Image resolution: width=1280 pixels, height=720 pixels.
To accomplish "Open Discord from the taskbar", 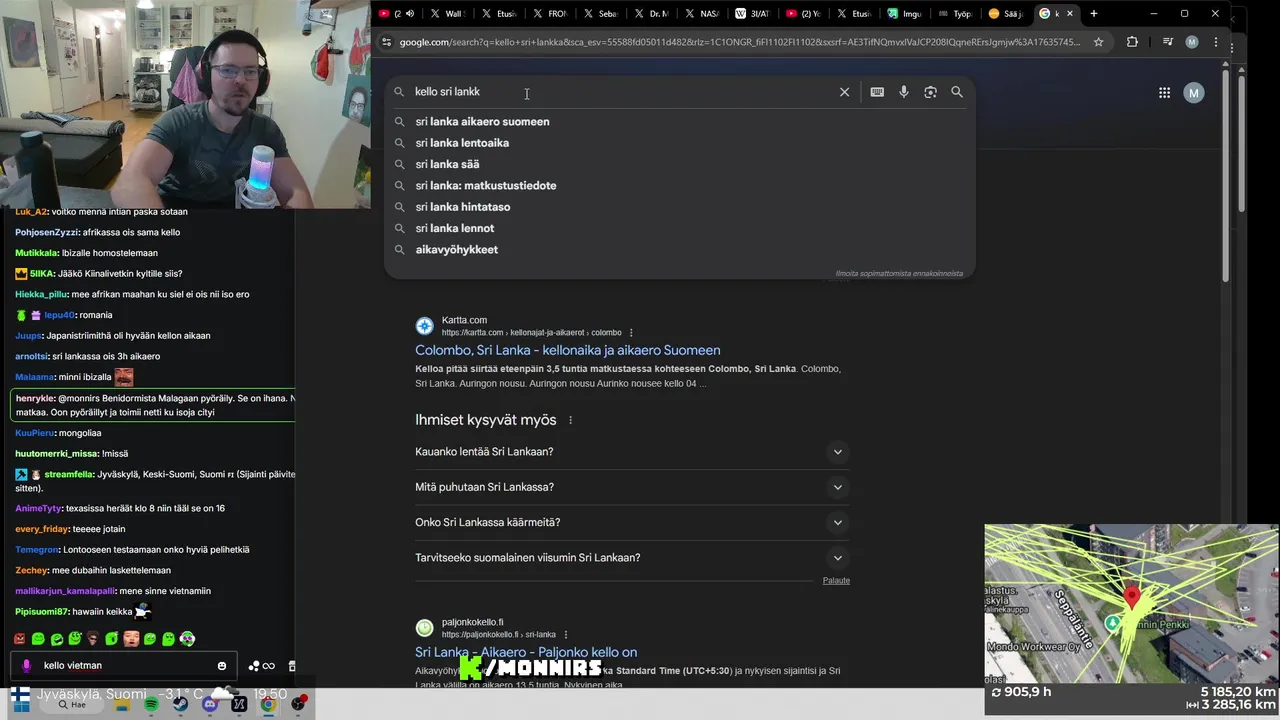I will (x=210, y=704).
